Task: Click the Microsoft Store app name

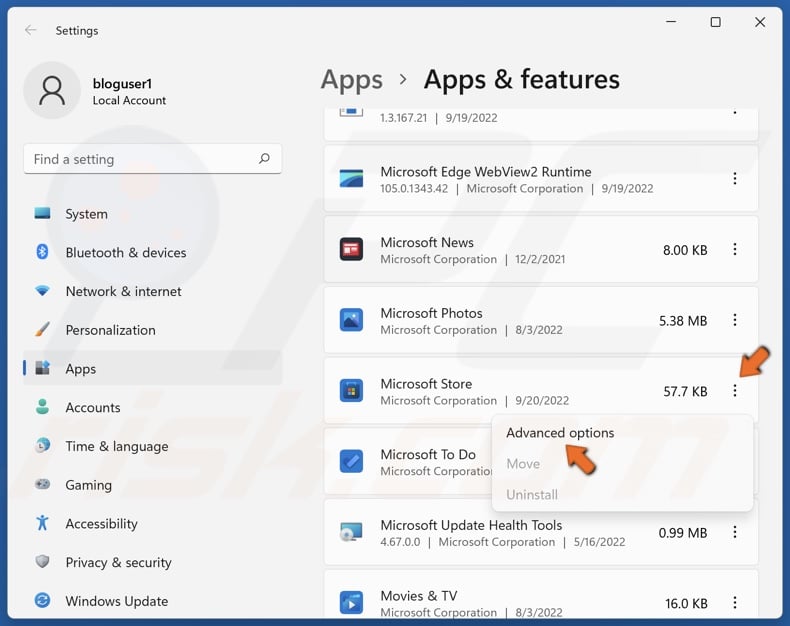Action: (426, 384)
